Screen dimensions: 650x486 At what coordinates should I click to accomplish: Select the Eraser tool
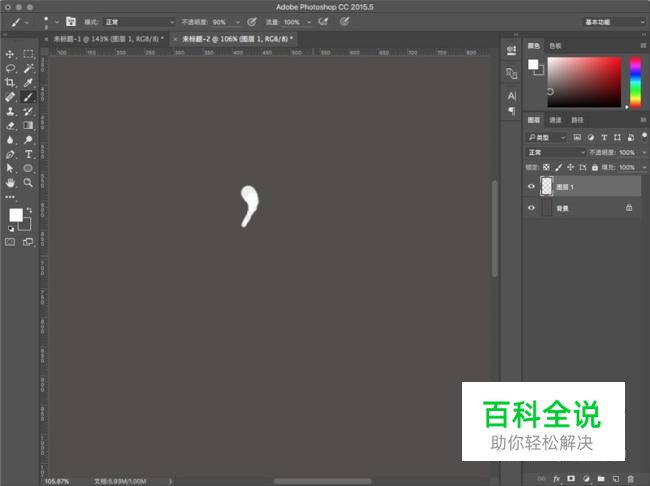[x=10, y=125]
